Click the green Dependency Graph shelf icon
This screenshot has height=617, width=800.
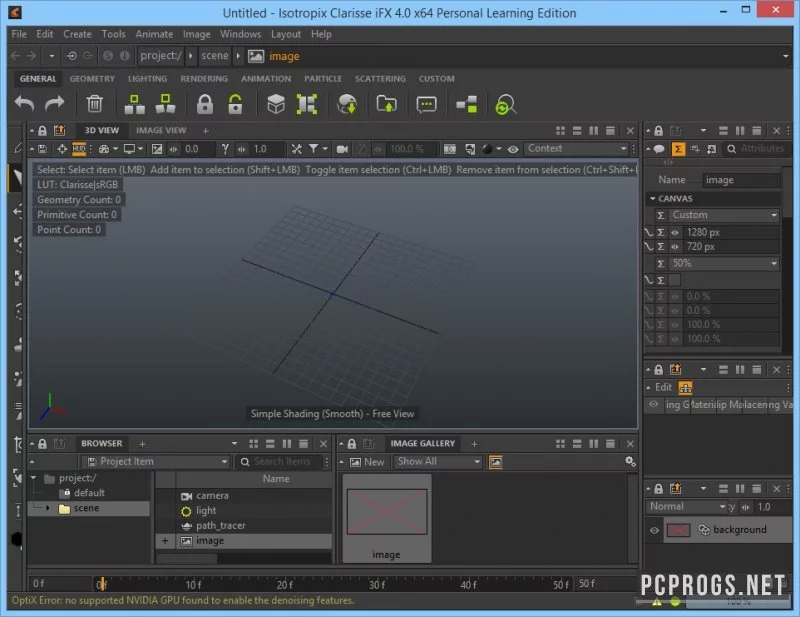[466, 105]
